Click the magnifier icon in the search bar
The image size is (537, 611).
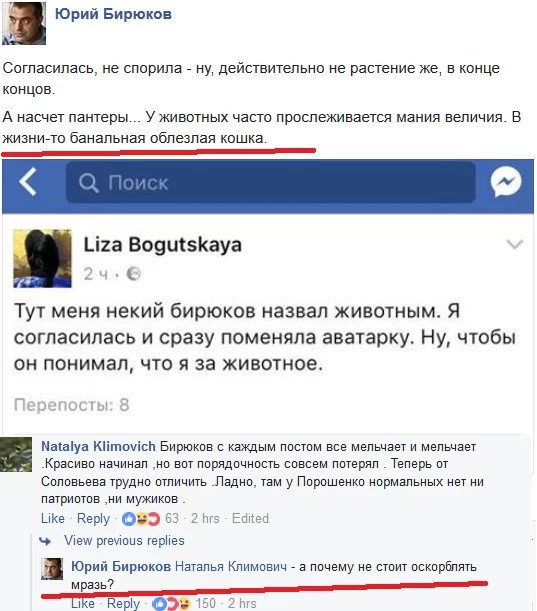[x=88, y=183]
